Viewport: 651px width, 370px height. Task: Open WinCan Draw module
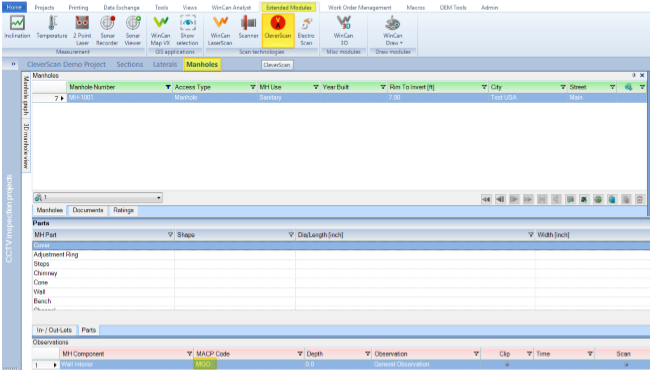(x=393, y=30)
